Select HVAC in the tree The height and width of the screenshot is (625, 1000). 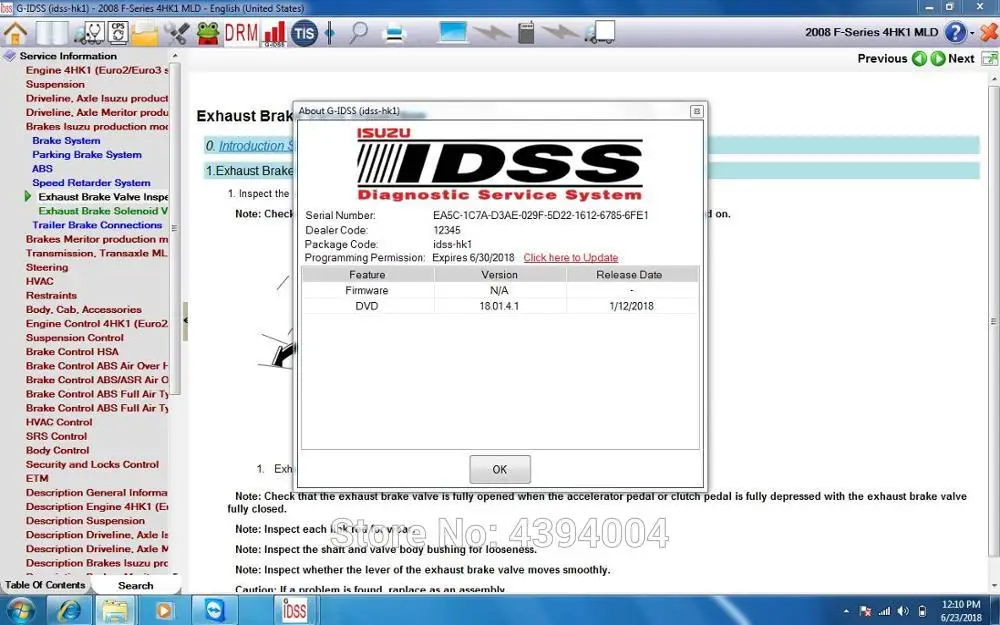(40, 281)
